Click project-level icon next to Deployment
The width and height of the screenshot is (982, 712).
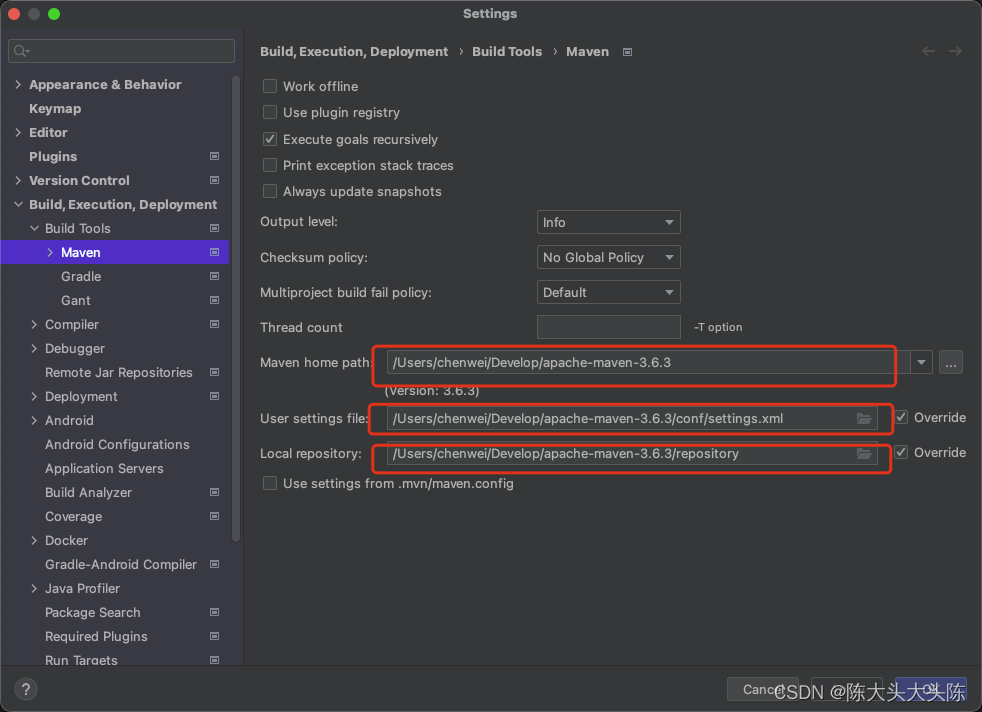(214, 396)
